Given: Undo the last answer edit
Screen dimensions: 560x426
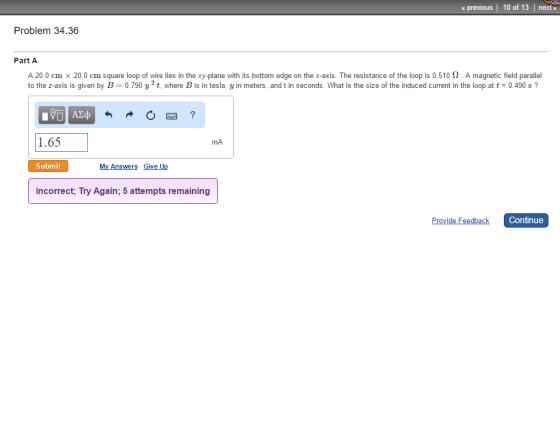Looking at the screenshot, I should tap(109, 115).
